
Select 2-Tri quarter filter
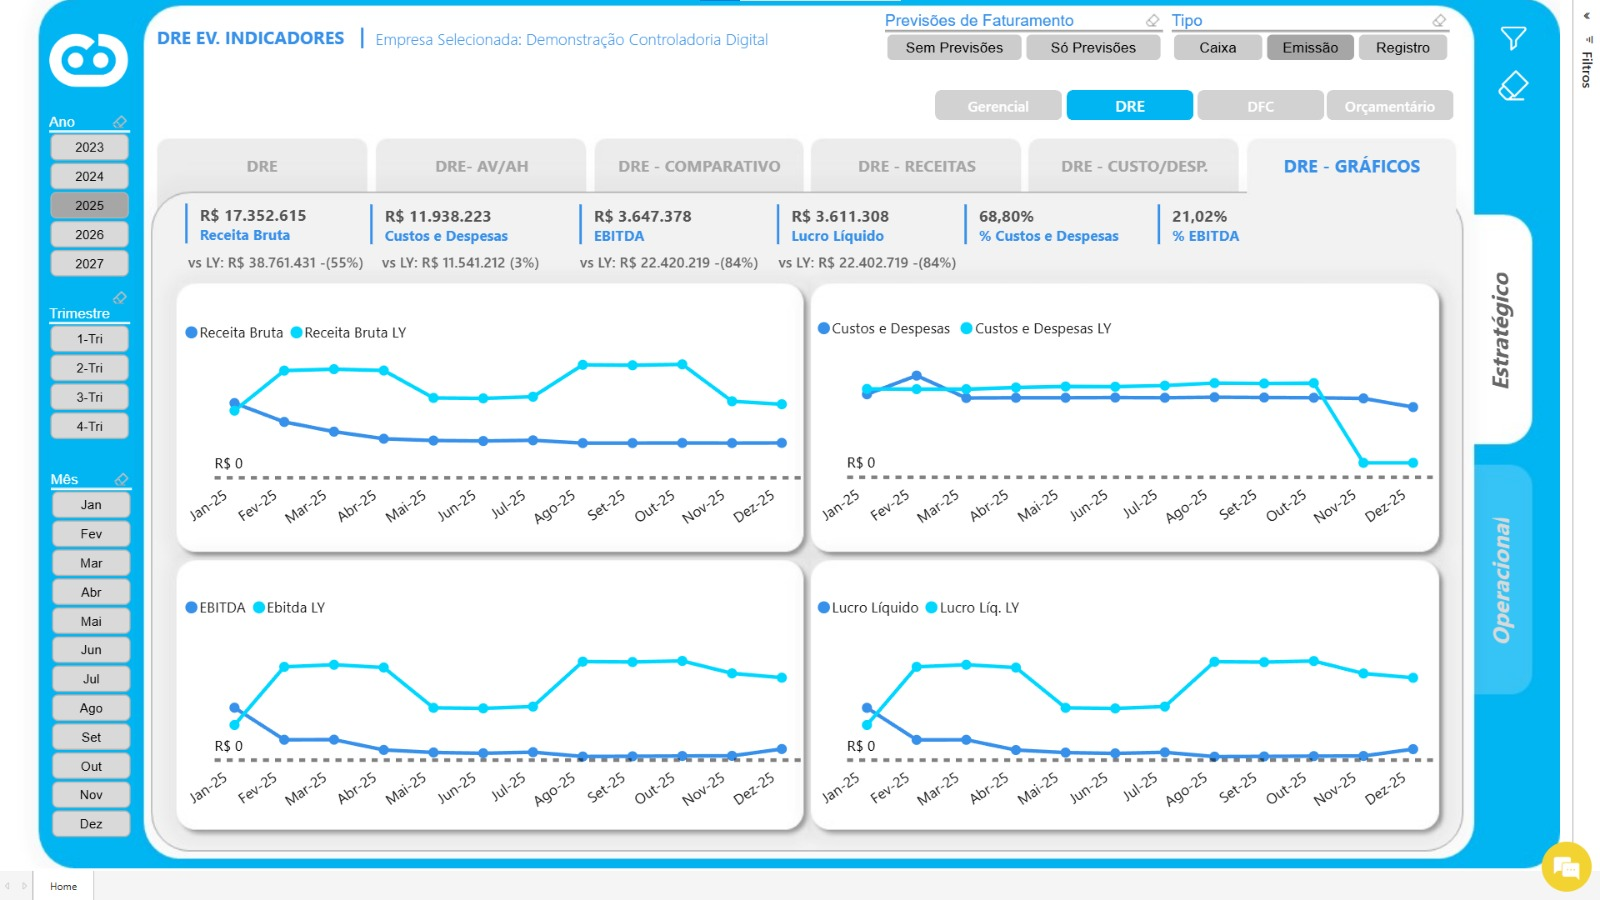pyautogui.click(x=89, y=368)
